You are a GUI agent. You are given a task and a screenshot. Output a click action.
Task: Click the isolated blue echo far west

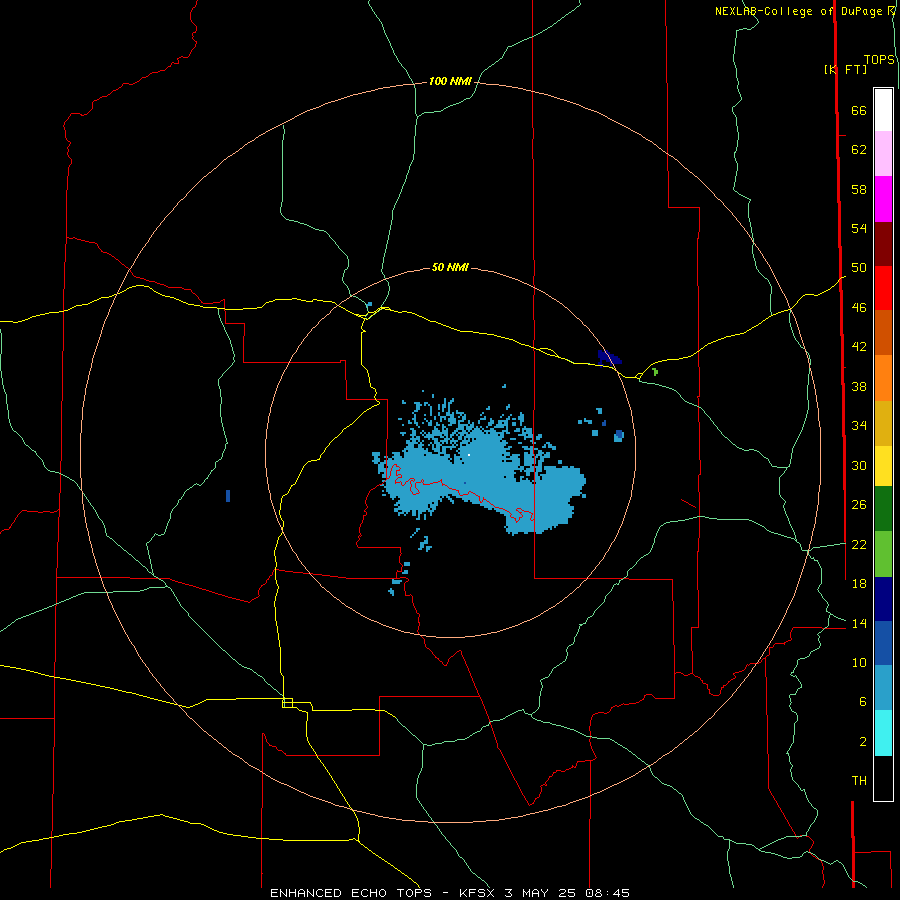point(228,496)
